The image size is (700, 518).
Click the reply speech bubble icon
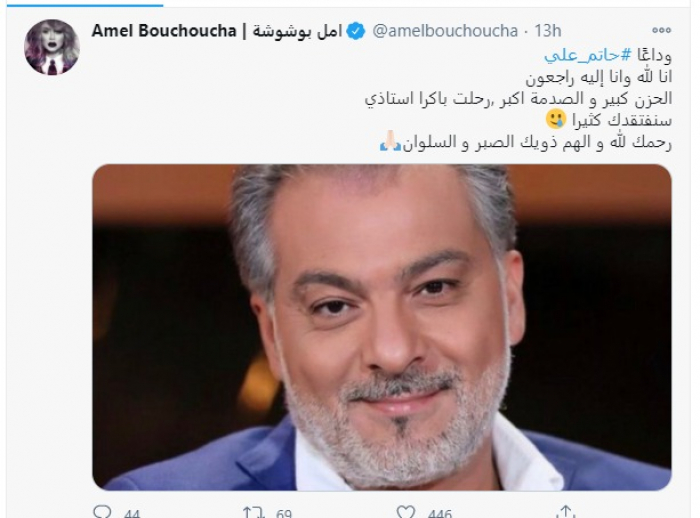[x=102, y=512]
